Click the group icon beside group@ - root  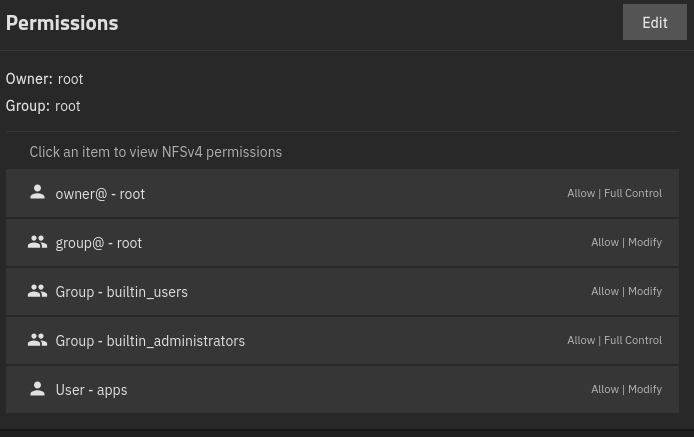[x=38, y=242]
